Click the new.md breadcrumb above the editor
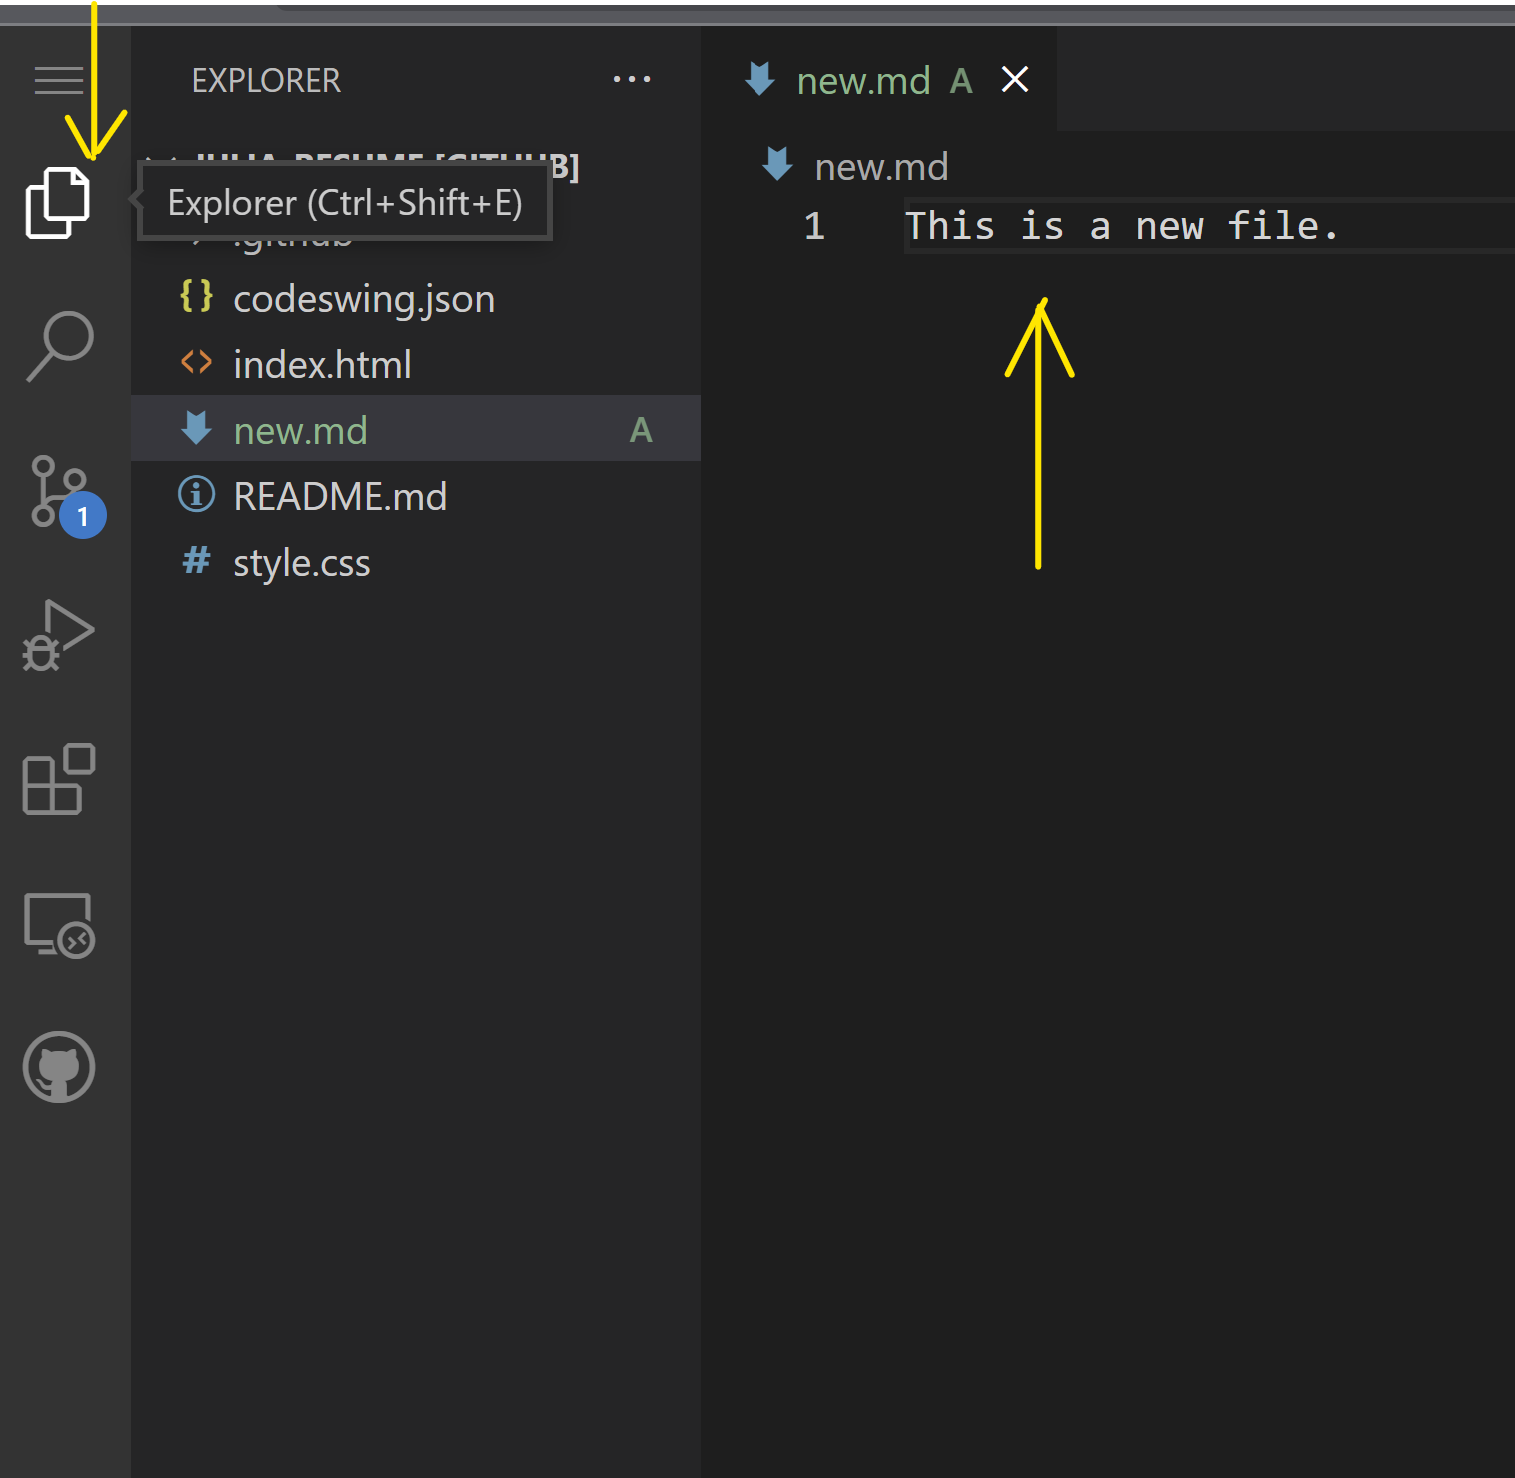Image resolution: width=1515 pixels, height=1478 pixels. click(x=881, y=166)
